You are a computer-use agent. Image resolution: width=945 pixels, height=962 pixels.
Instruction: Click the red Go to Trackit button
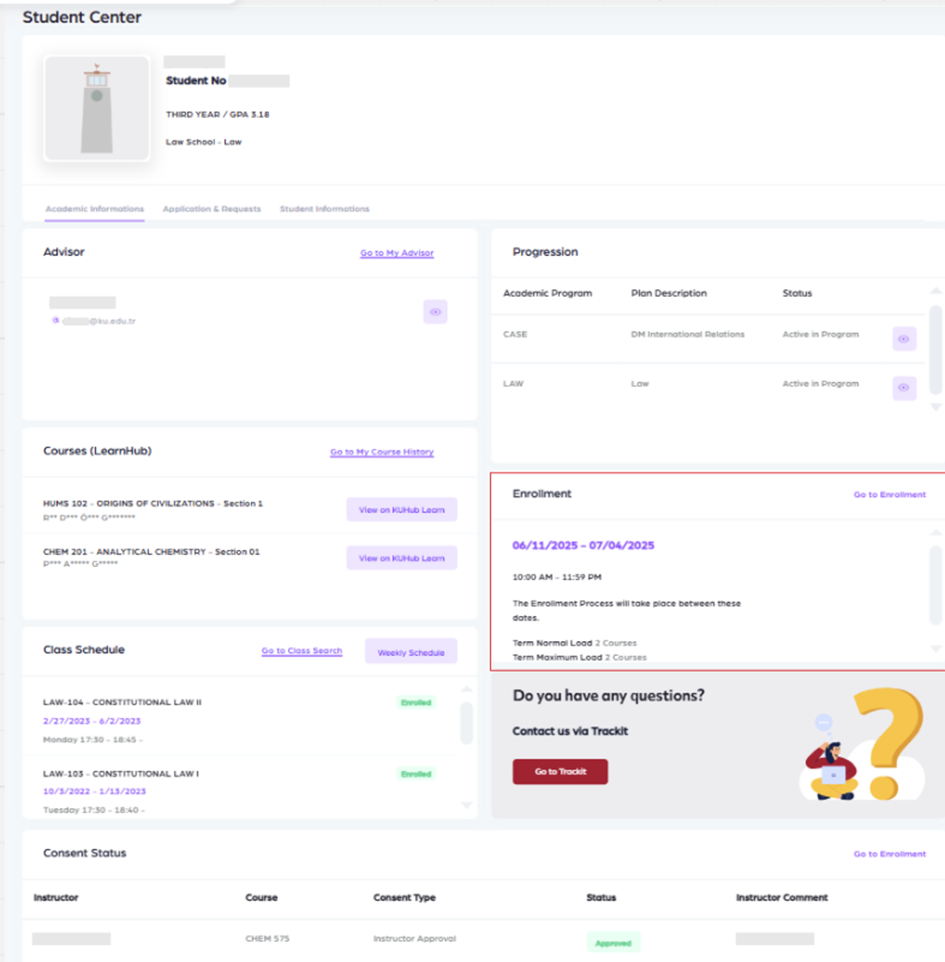click(559, 772)
